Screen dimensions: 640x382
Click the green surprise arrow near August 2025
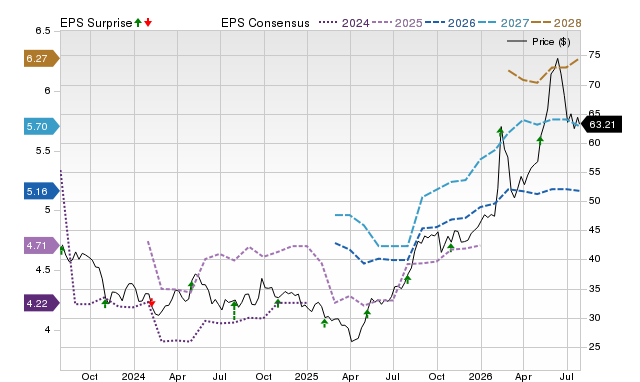(x=407, y=280)
